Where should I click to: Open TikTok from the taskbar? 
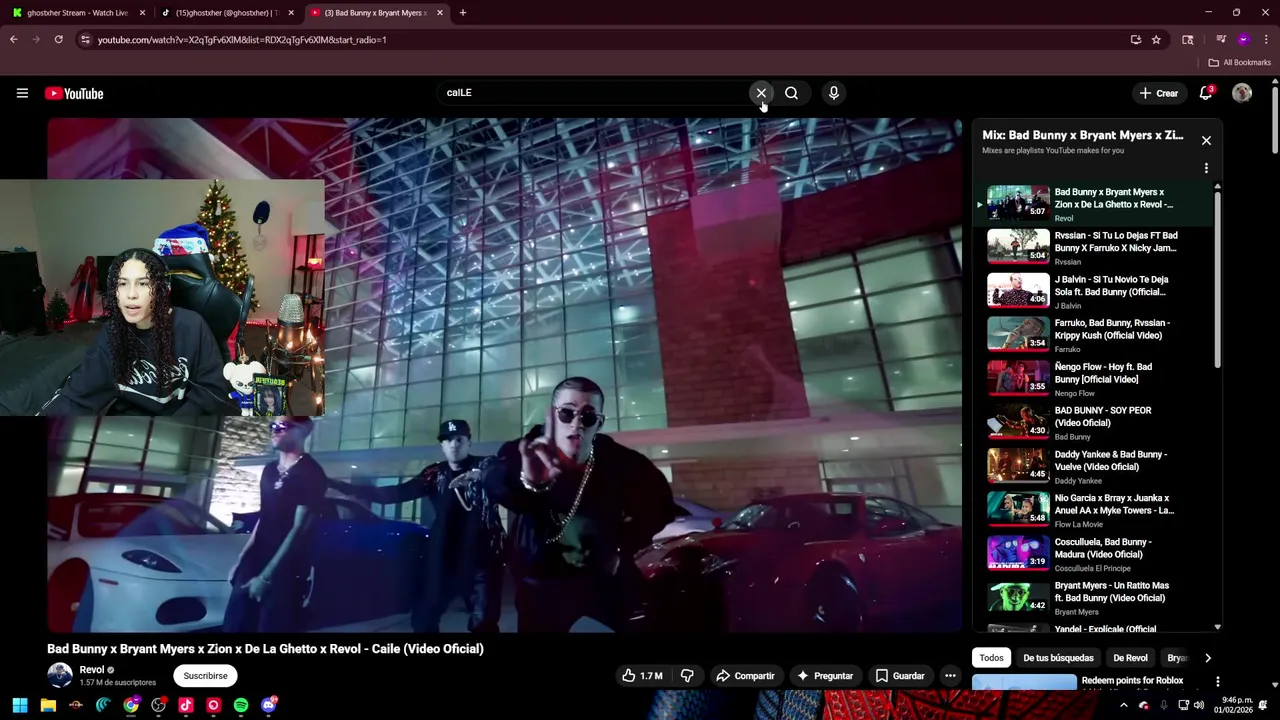pos(186,705)
